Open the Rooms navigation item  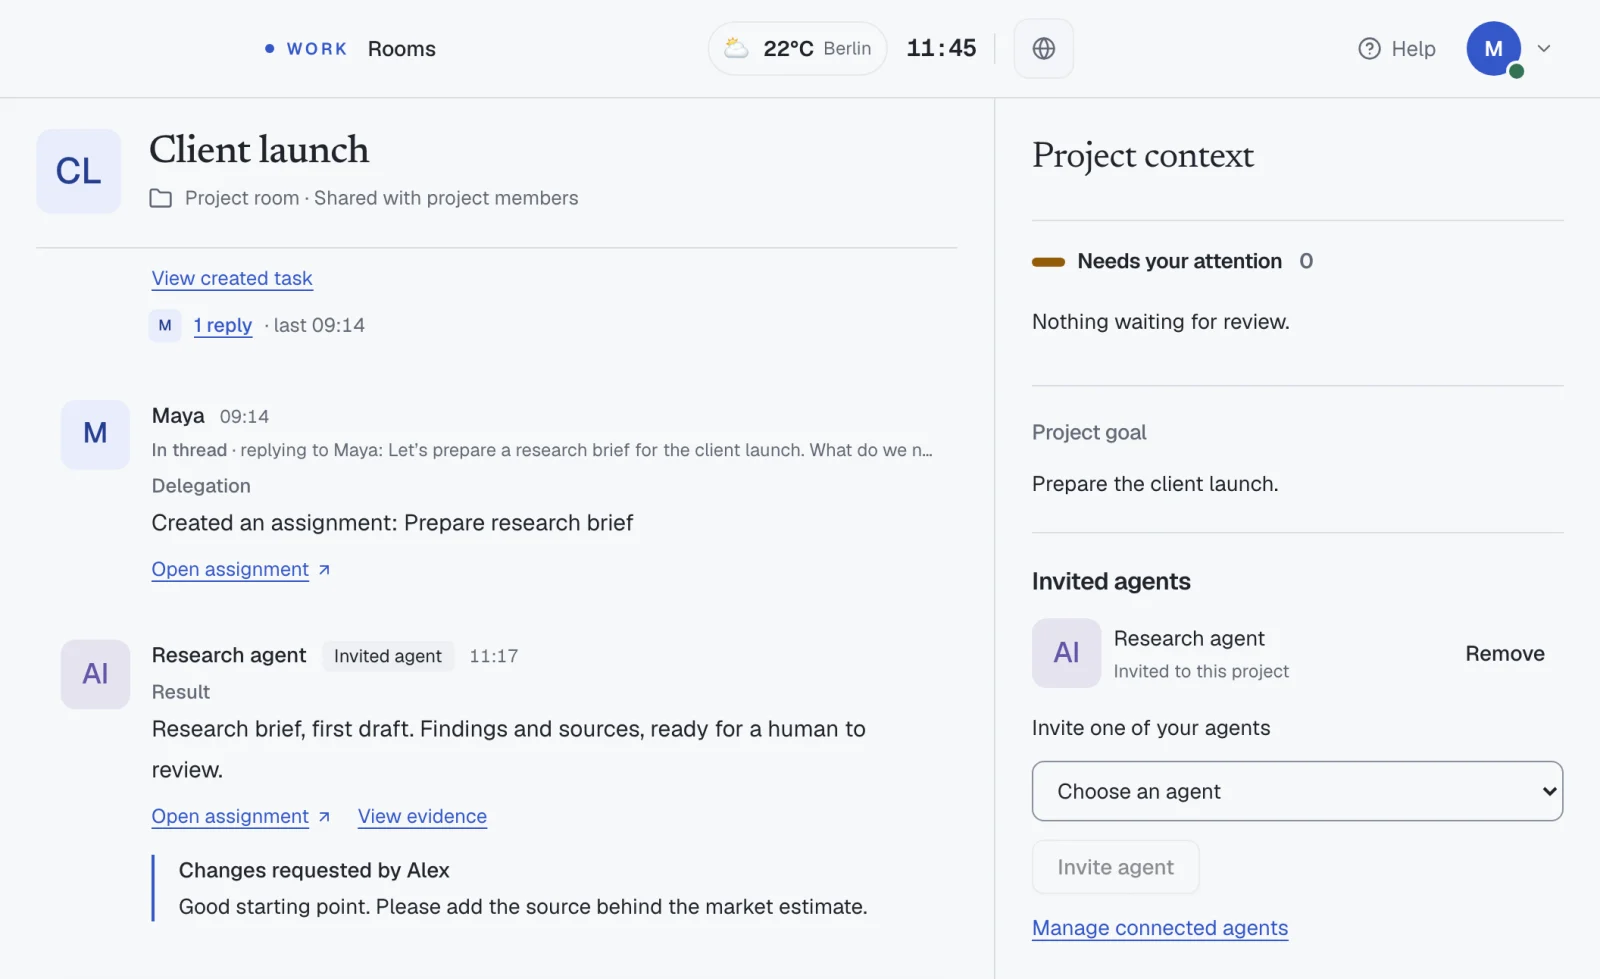click(x=401, y=48)
